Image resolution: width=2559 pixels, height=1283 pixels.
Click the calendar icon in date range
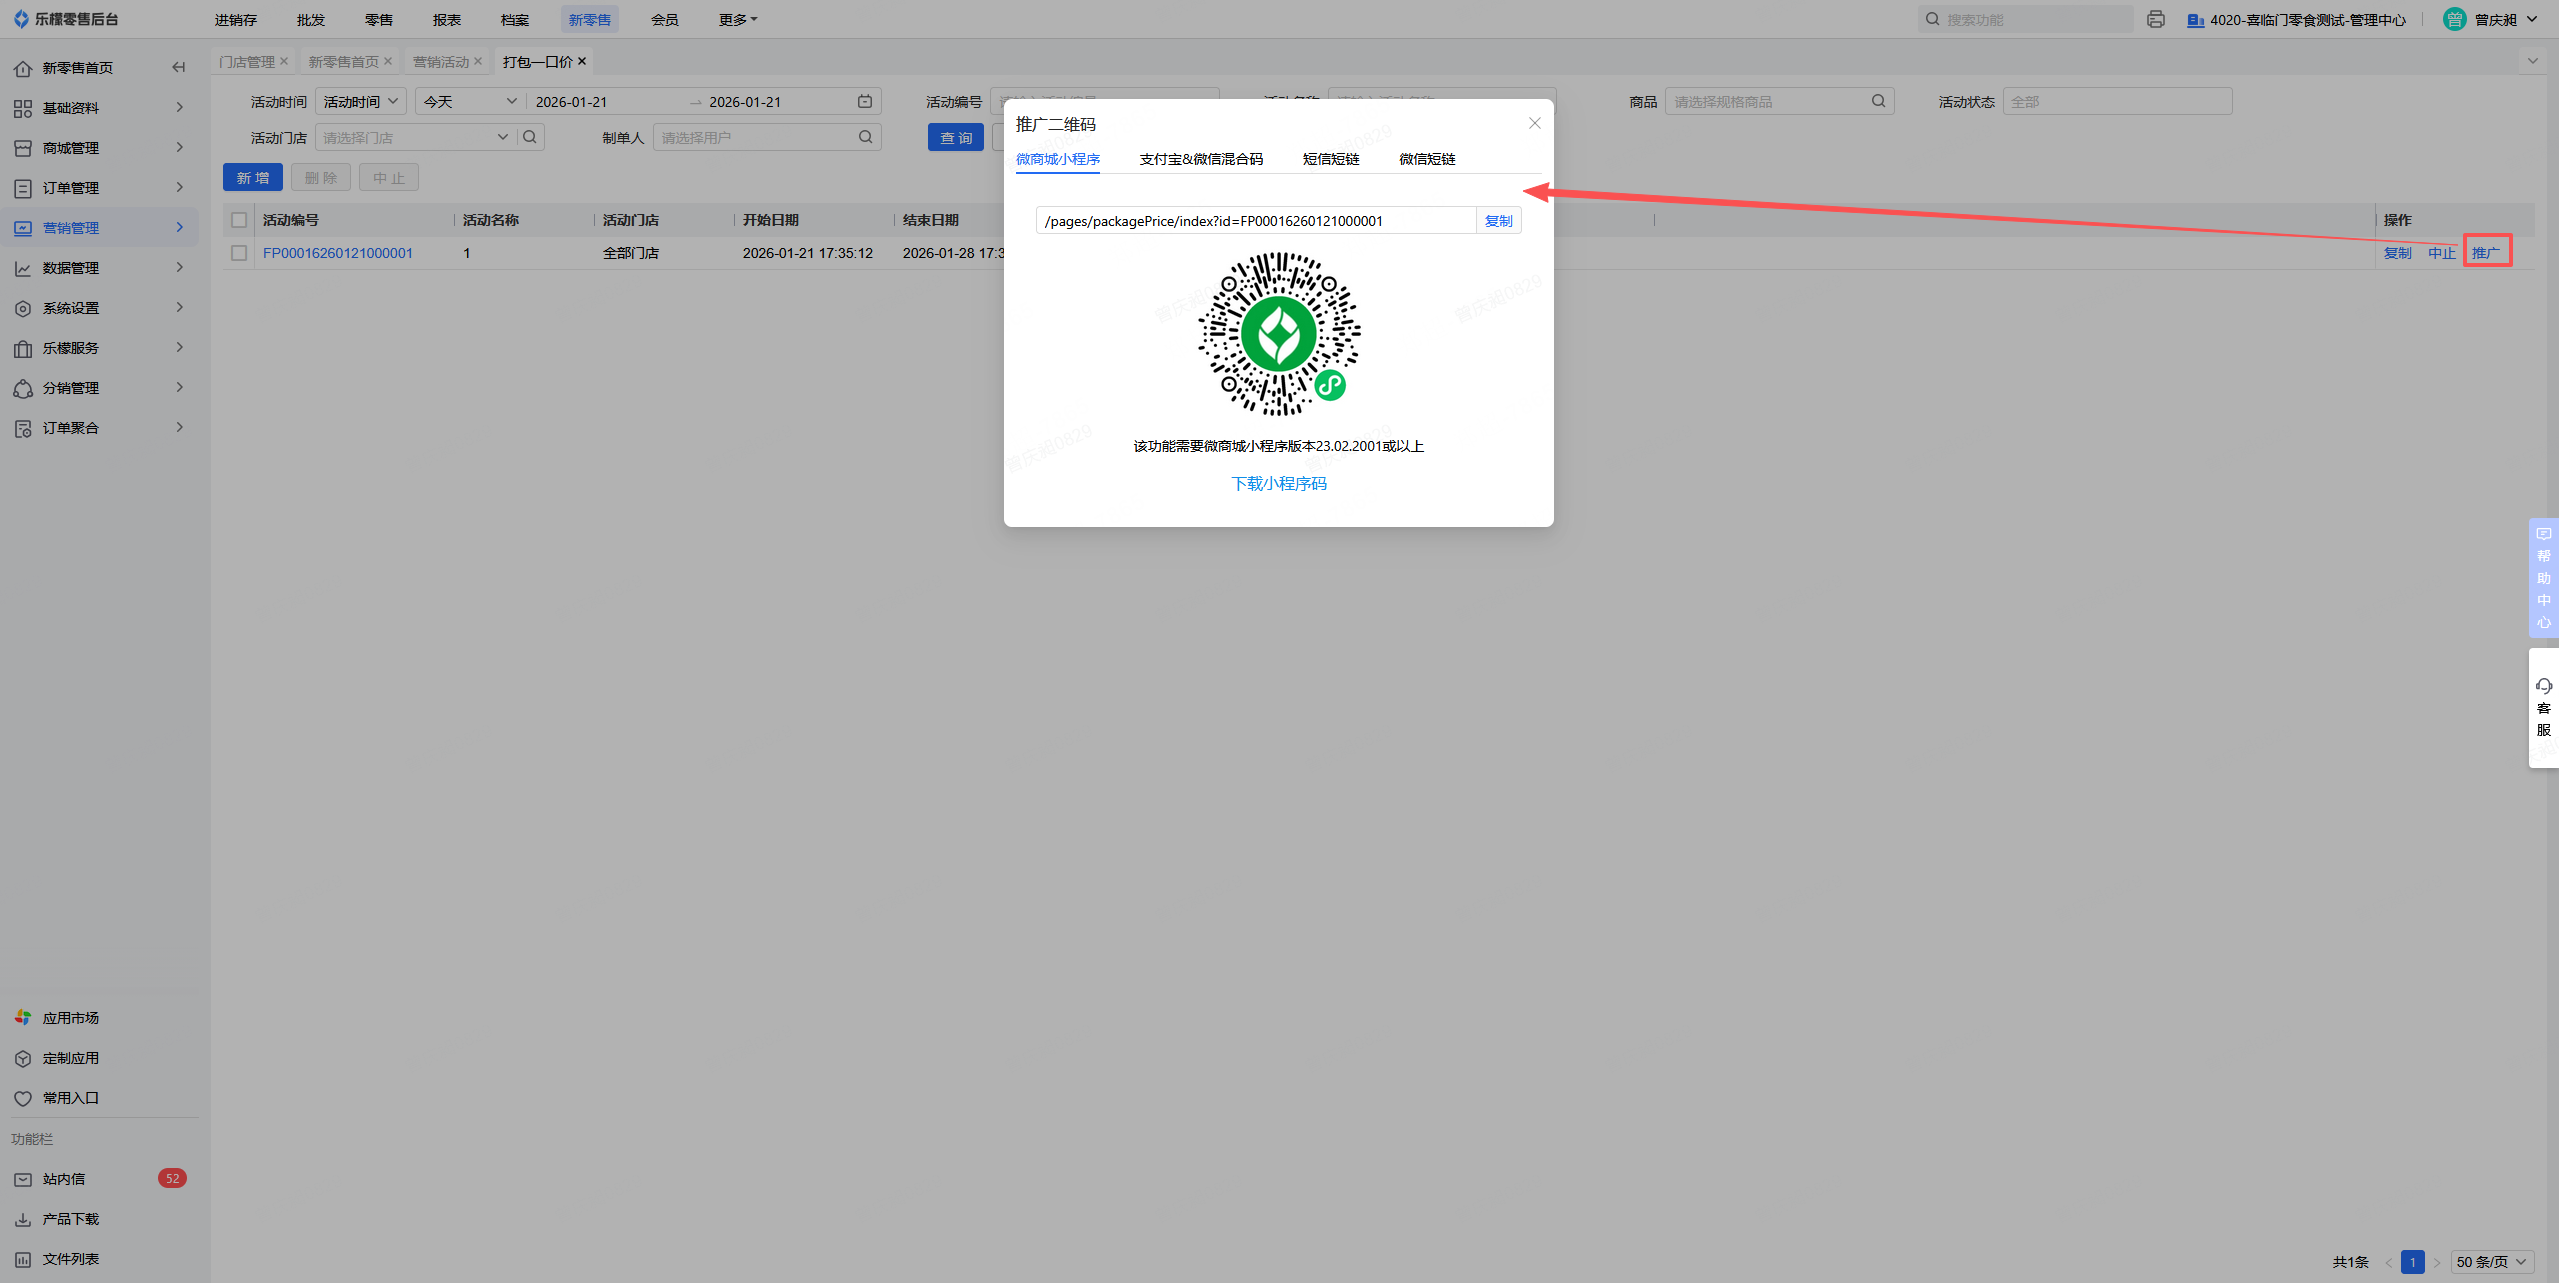coord(865,102)
